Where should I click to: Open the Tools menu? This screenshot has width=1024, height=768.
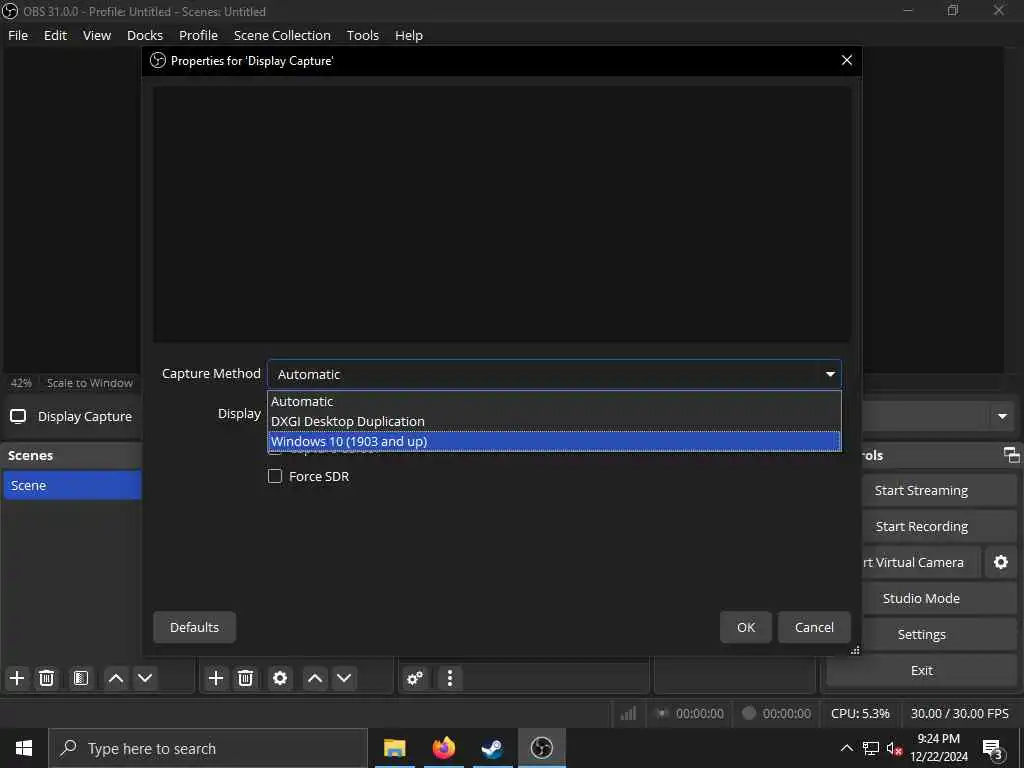[x=362, y=35]
